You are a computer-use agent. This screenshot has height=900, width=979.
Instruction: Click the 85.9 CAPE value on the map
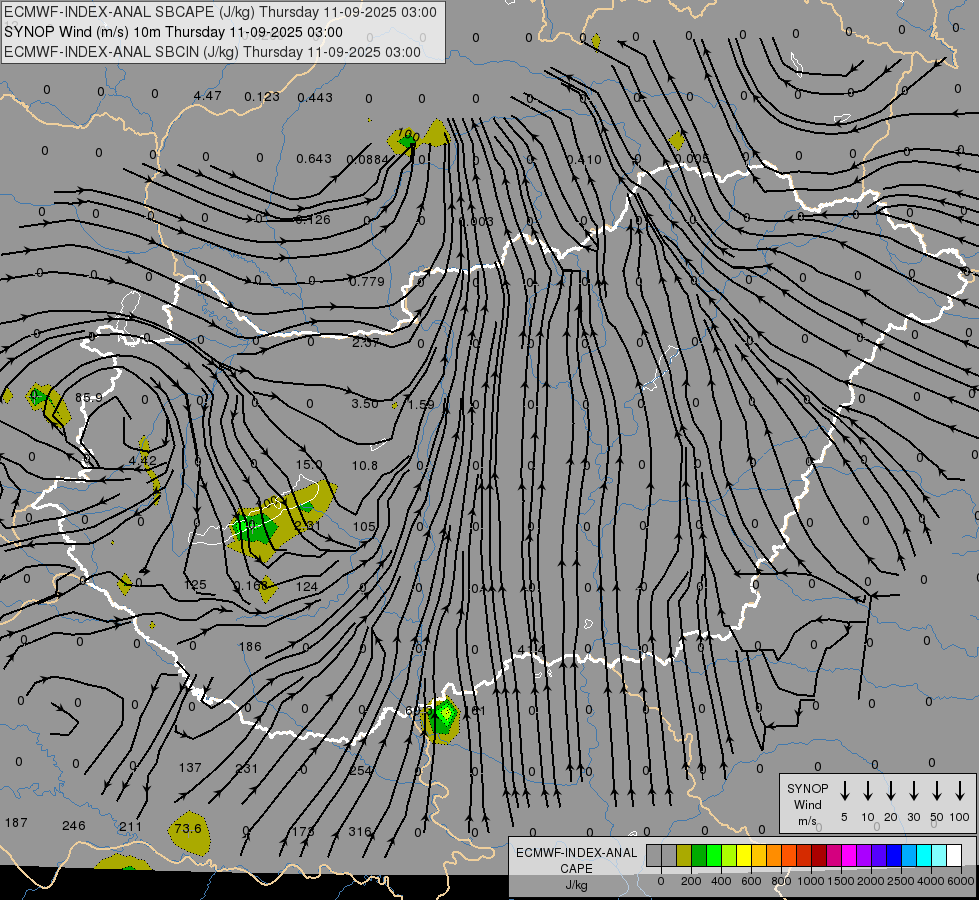[x=89, y=397]
